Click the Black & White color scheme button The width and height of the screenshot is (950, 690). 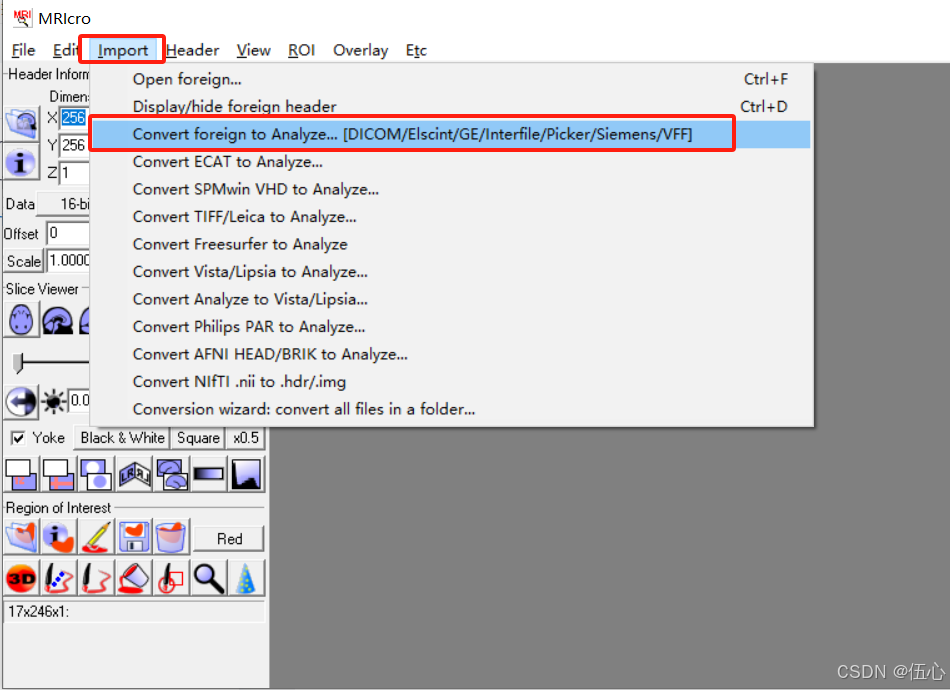pyautogui.click(x=122, y=438)
